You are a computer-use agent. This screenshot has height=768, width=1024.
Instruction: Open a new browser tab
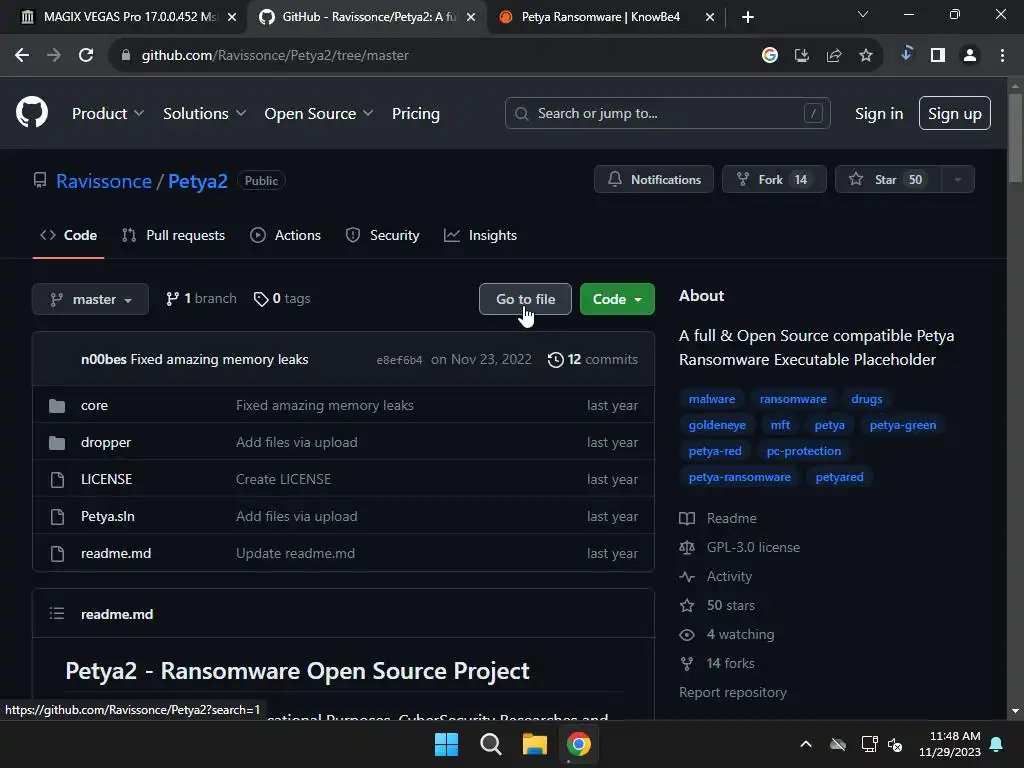[748, 17]
